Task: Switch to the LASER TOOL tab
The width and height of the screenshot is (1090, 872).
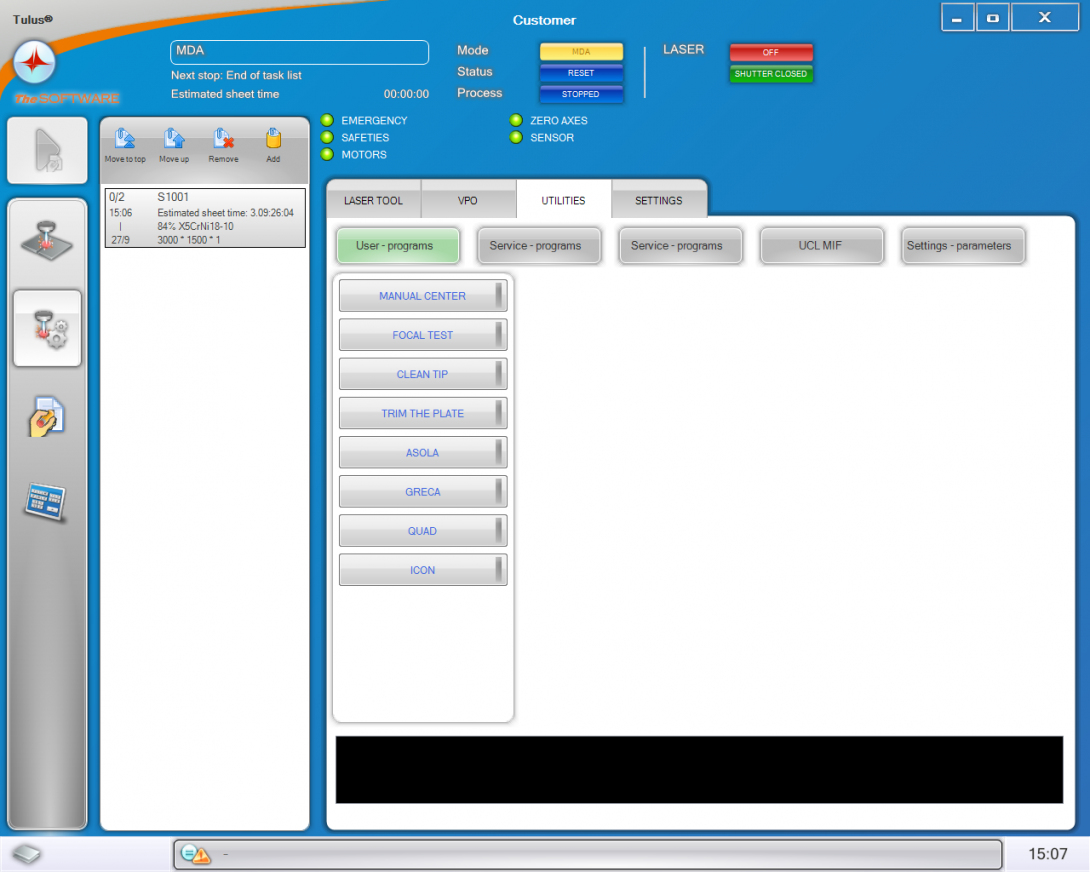Action: point(373,201)
